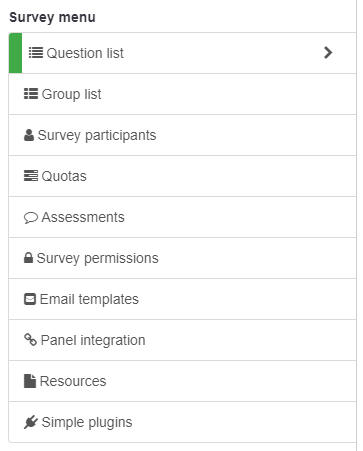Click the Assessments speech bubble icon
Viewport: 363px width, 451px height.
tap(31, 217)
